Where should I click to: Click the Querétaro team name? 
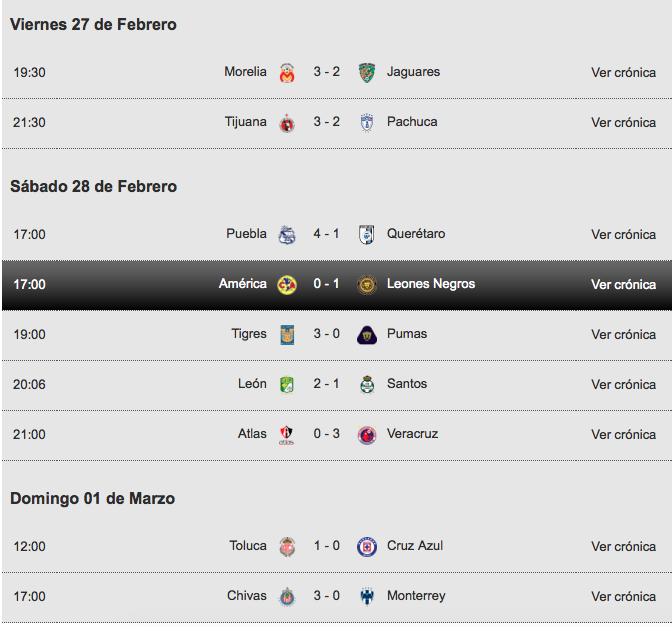click(416, 234)
